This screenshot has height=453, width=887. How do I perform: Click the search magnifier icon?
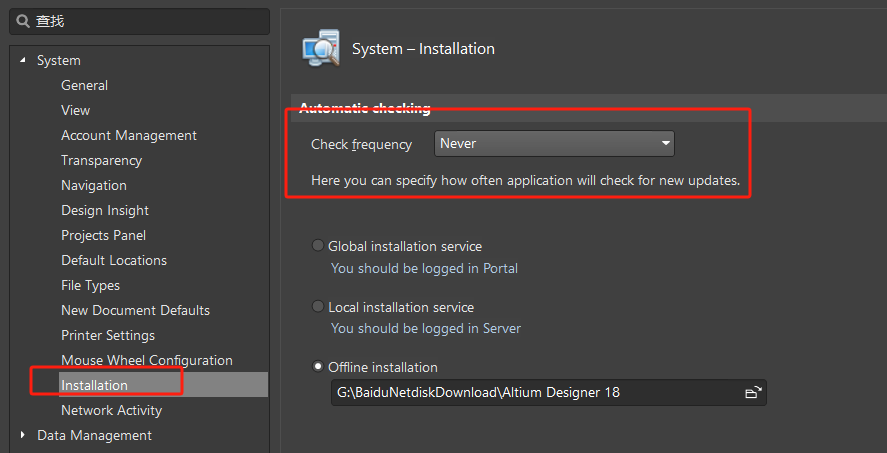click(23, 21)
